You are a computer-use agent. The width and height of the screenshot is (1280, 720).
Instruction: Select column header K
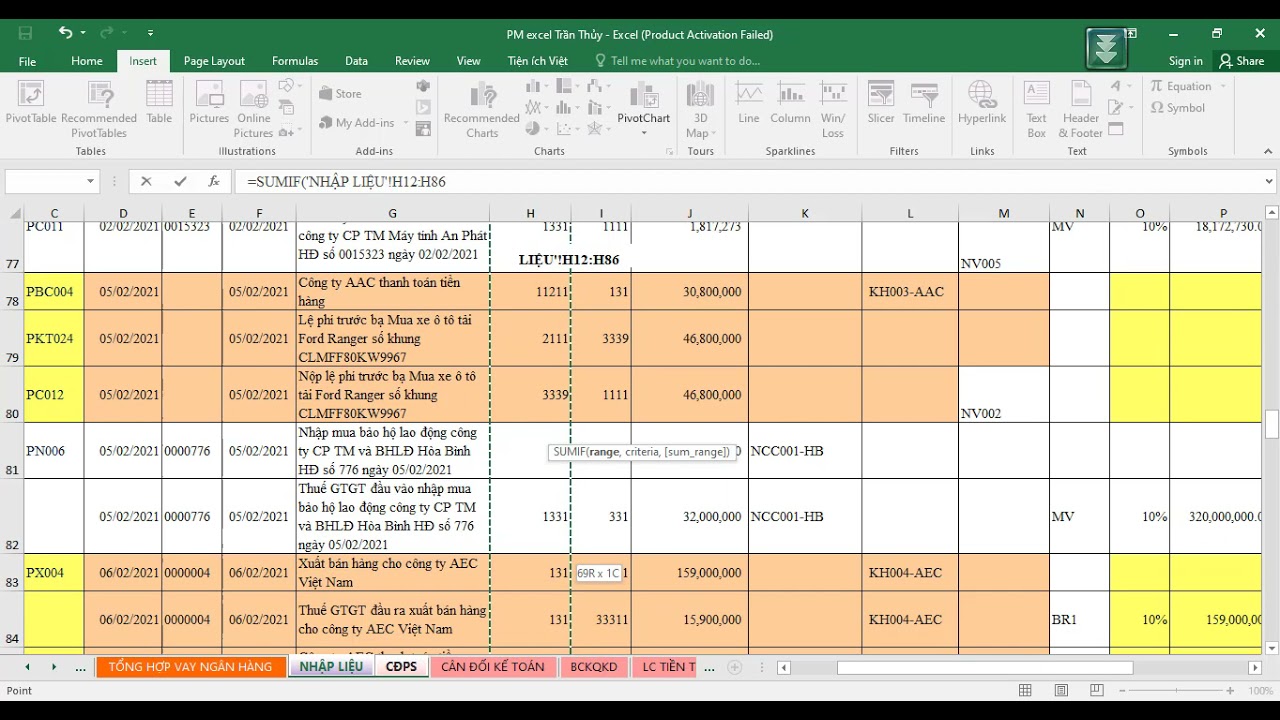(805, 213)
